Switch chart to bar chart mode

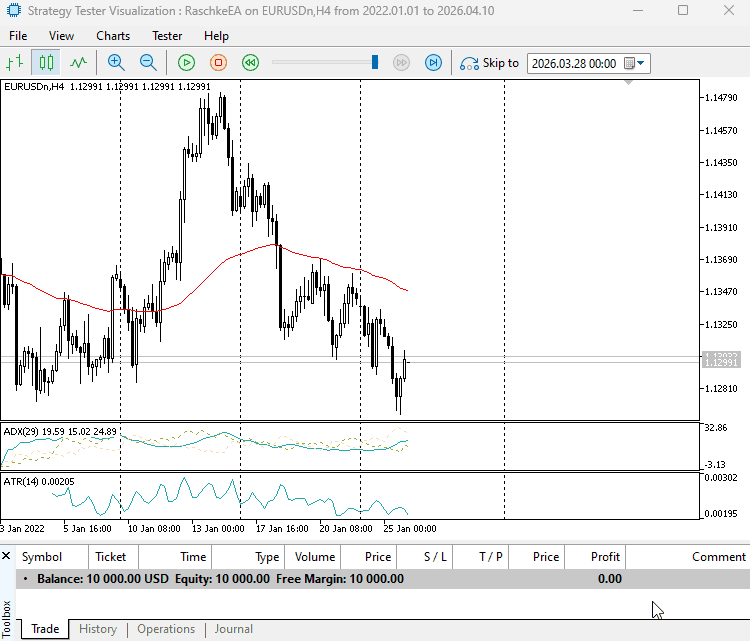[15, 63]
